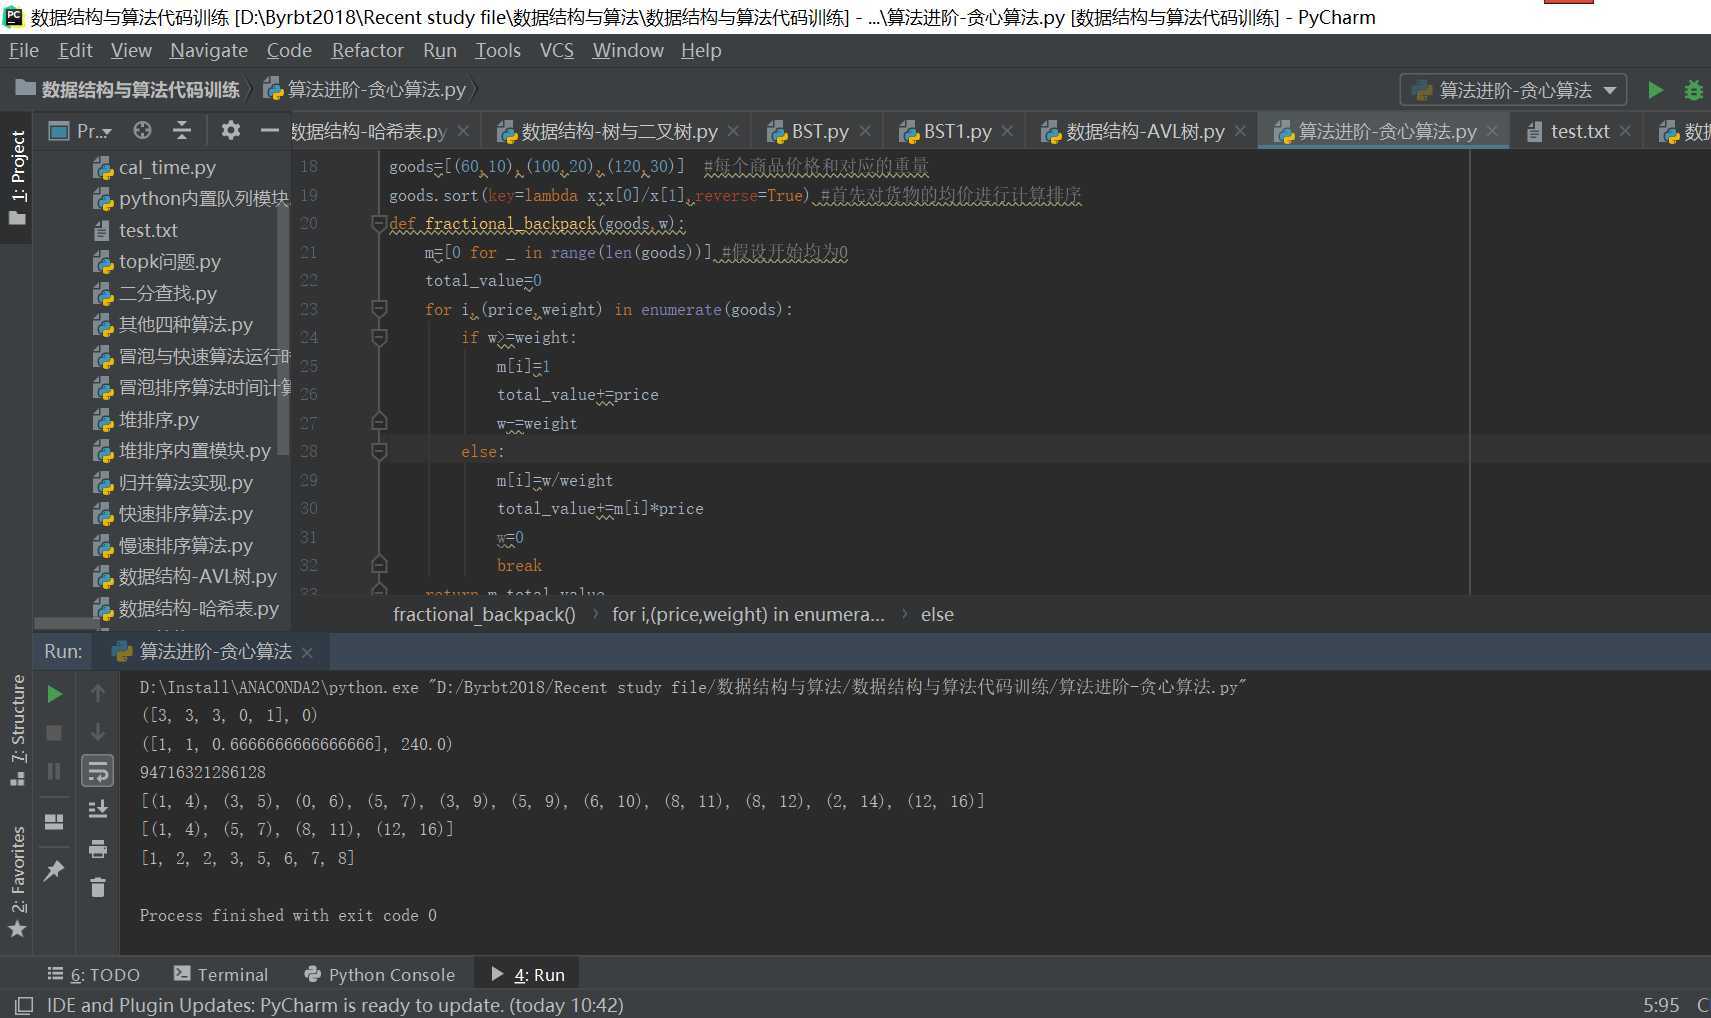Close the BST.py tab

tap(865, 131)
